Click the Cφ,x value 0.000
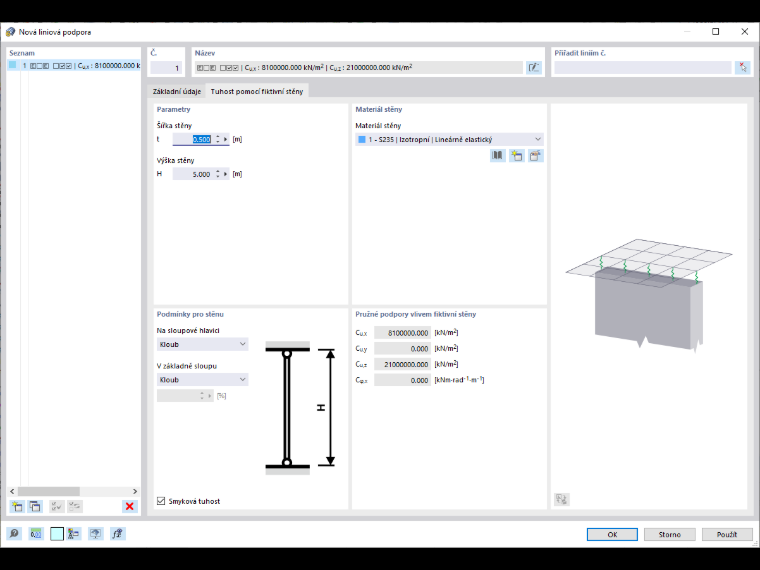 (x=402, y=380)
